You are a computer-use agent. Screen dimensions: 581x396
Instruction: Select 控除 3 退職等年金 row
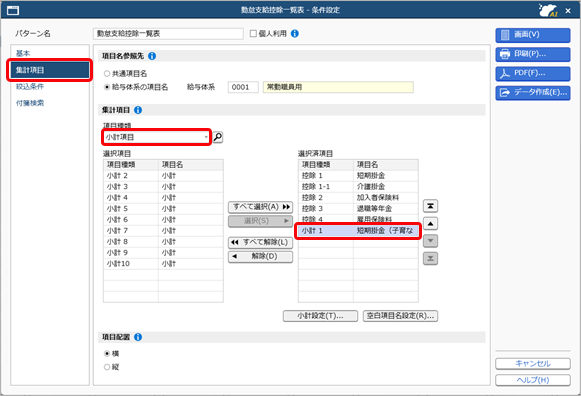pyautogui.click(x=358, y=209)
